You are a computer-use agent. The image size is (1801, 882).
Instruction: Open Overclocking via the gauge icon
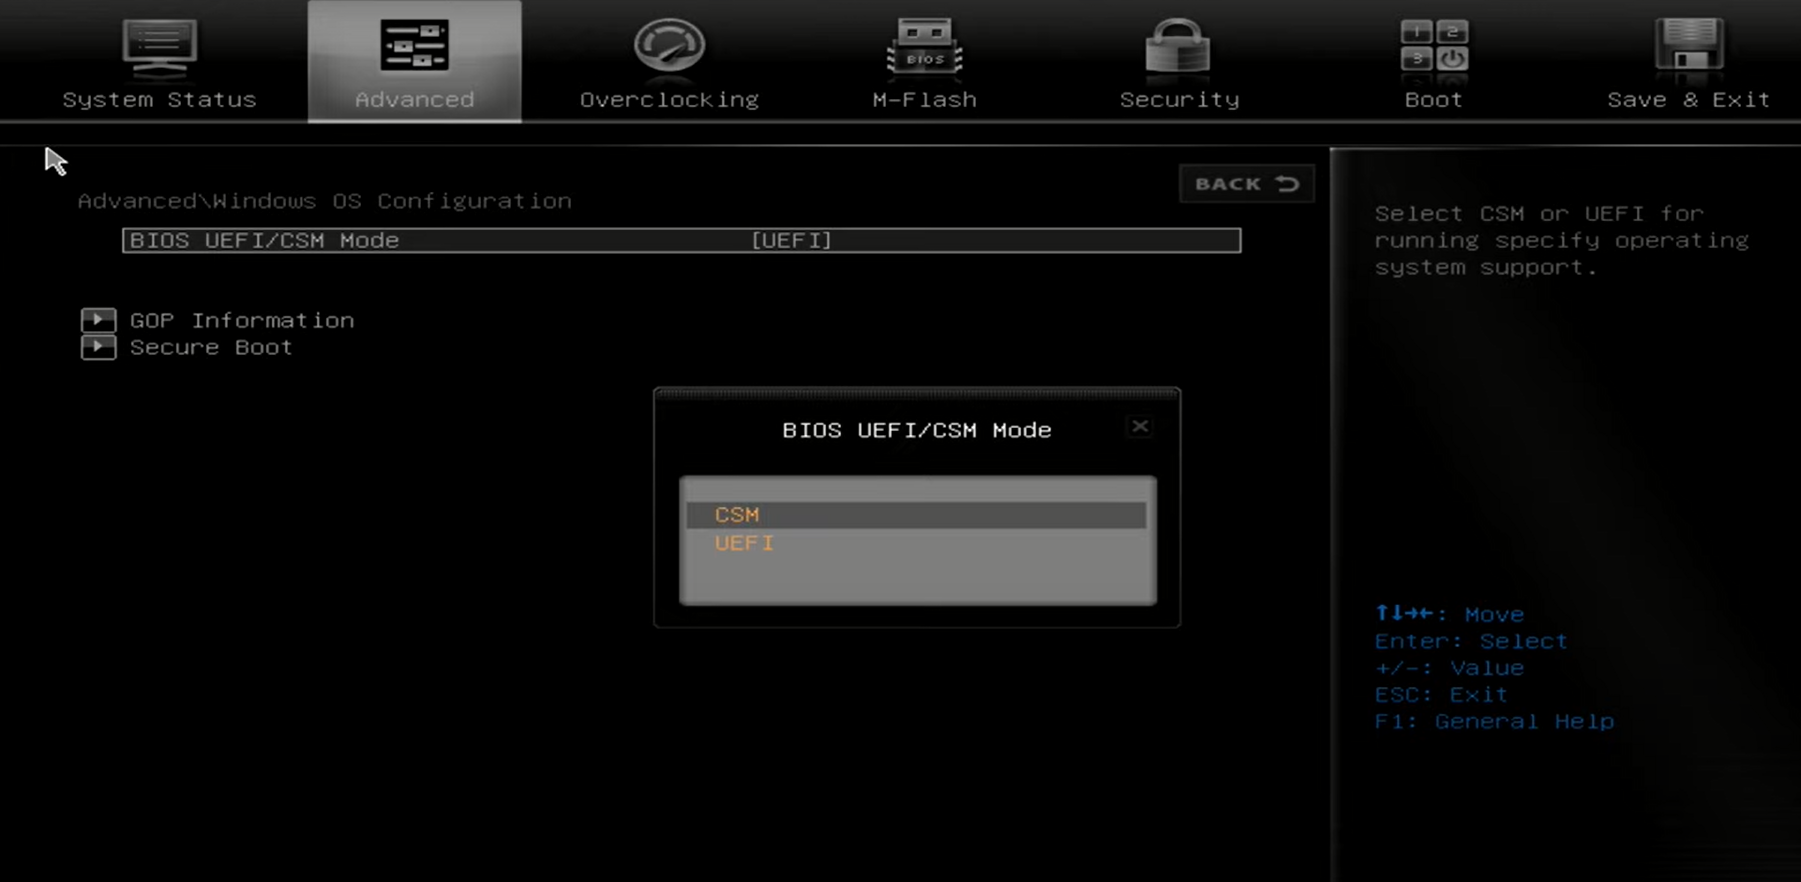click(669, 46)
